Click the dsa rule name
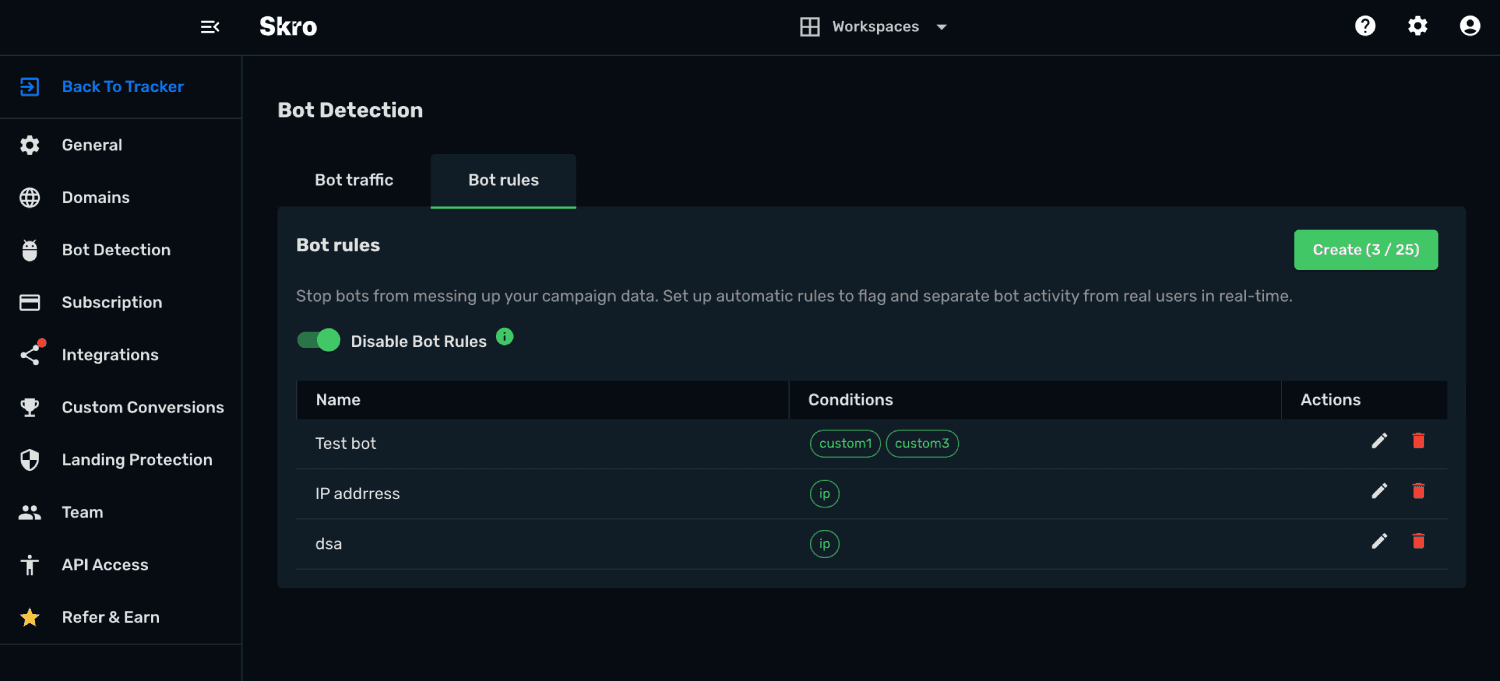 (x=329, y=544)
